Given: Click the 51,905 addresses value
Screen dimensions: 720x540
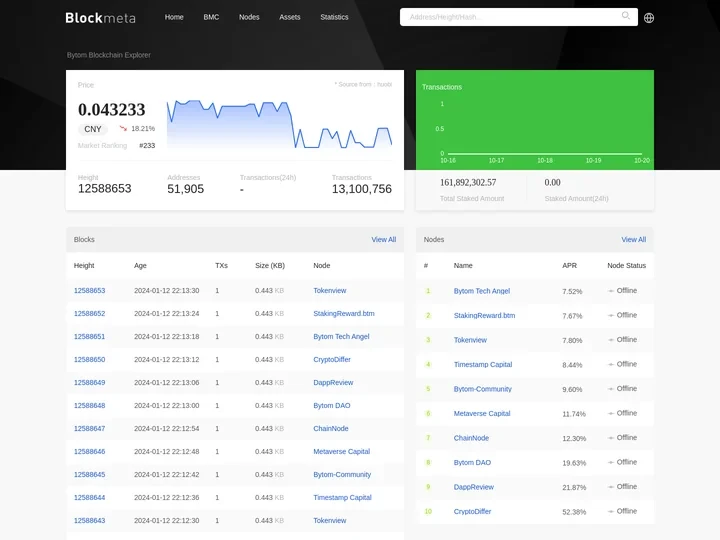Looking at the screenshot, I should pyautogui.click(x=186, y=189).
